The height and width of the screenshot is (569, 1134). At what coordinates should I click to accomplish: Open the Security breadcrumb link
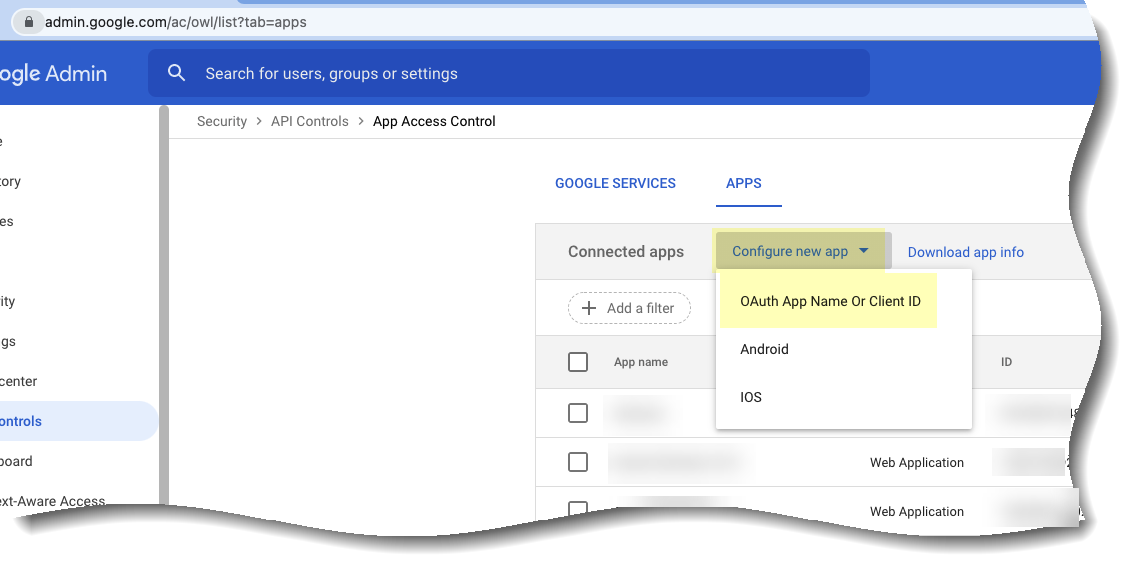[222, 121]
